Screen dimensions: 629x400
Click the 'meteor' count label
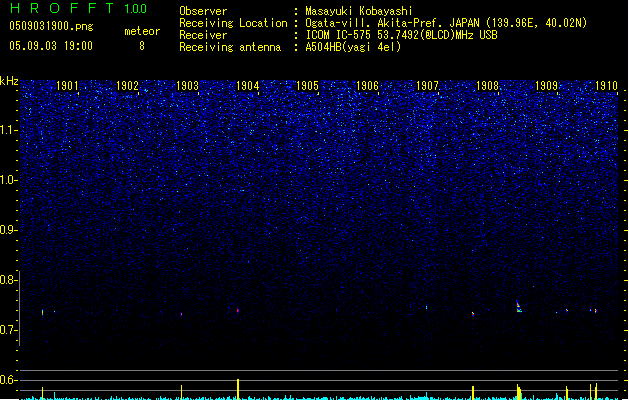[142, 31]
